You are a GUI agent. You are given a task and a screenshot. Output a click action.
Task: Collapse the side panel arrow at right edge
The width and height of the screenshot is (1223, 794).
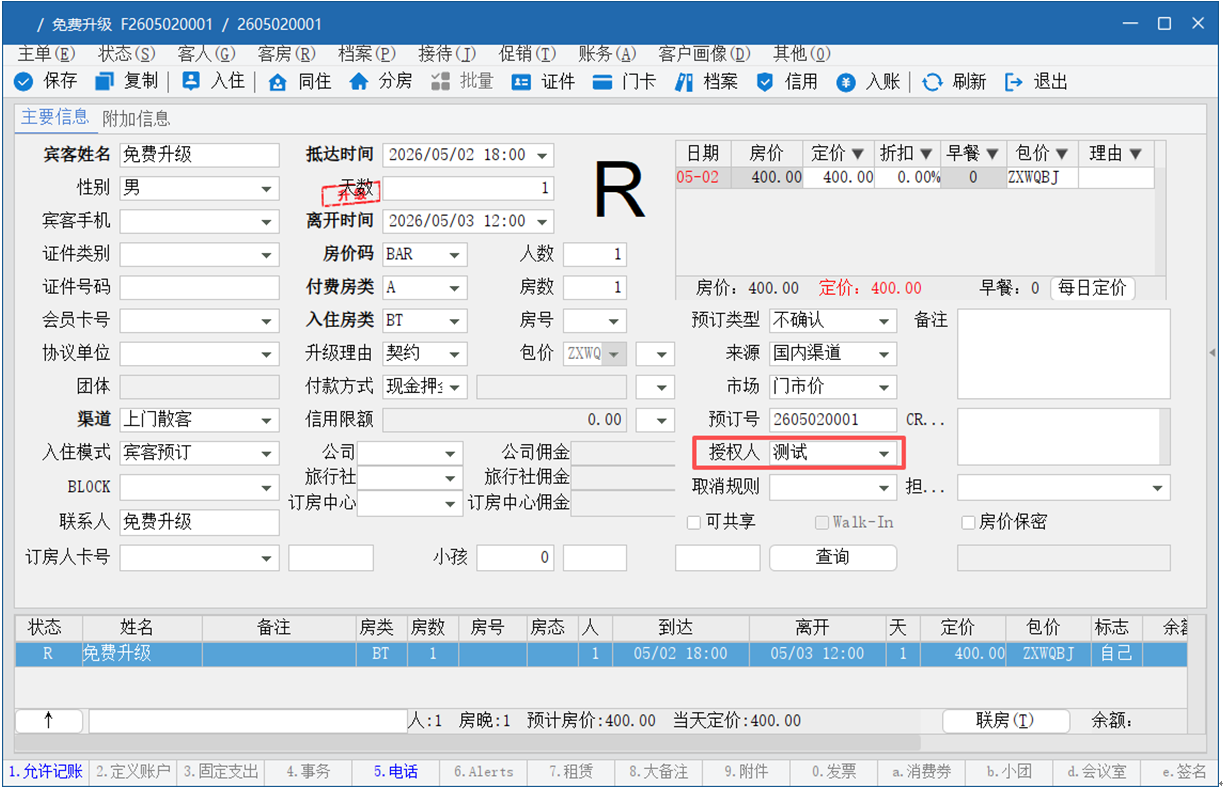(1213, 352)
